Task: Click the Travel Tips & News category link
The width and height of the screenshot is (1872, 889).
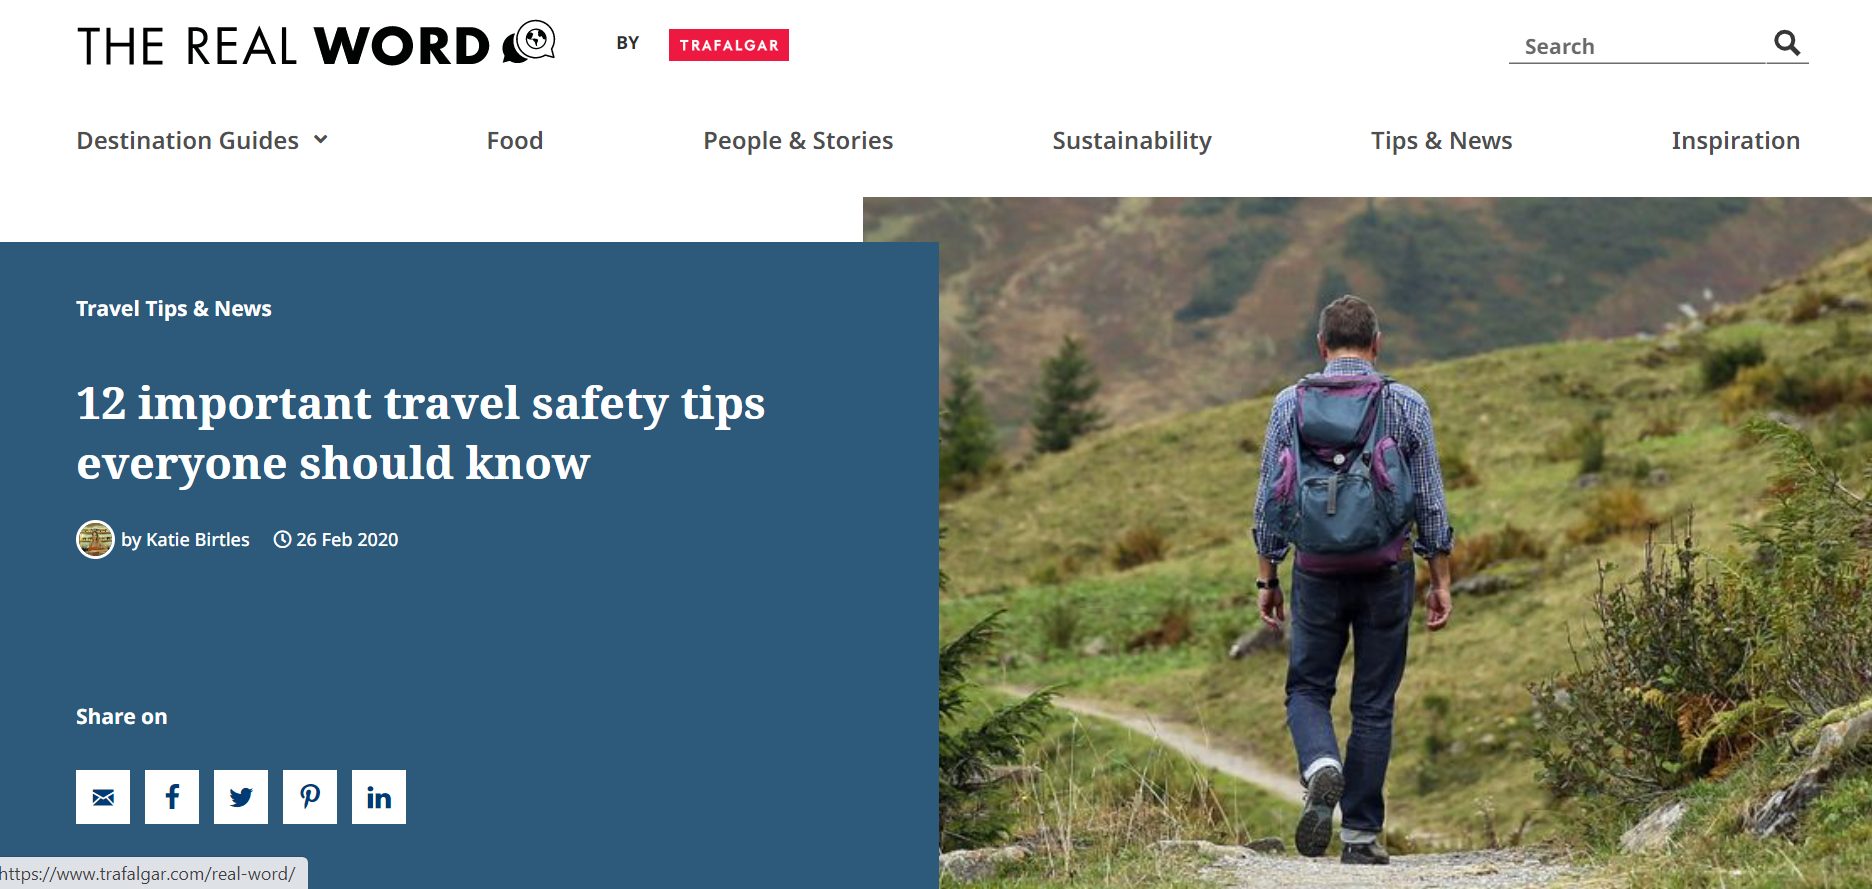Action: click(174, 308)
